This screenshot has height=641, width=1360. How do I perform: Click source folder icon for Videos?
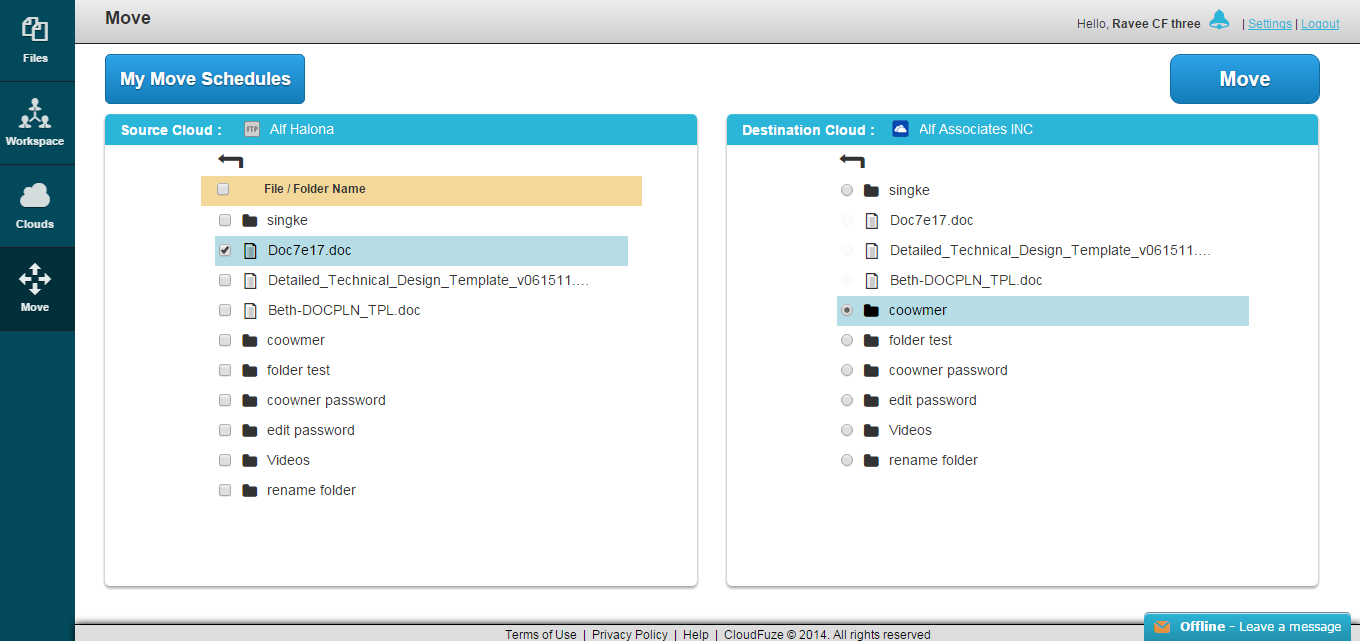(249, 460)
